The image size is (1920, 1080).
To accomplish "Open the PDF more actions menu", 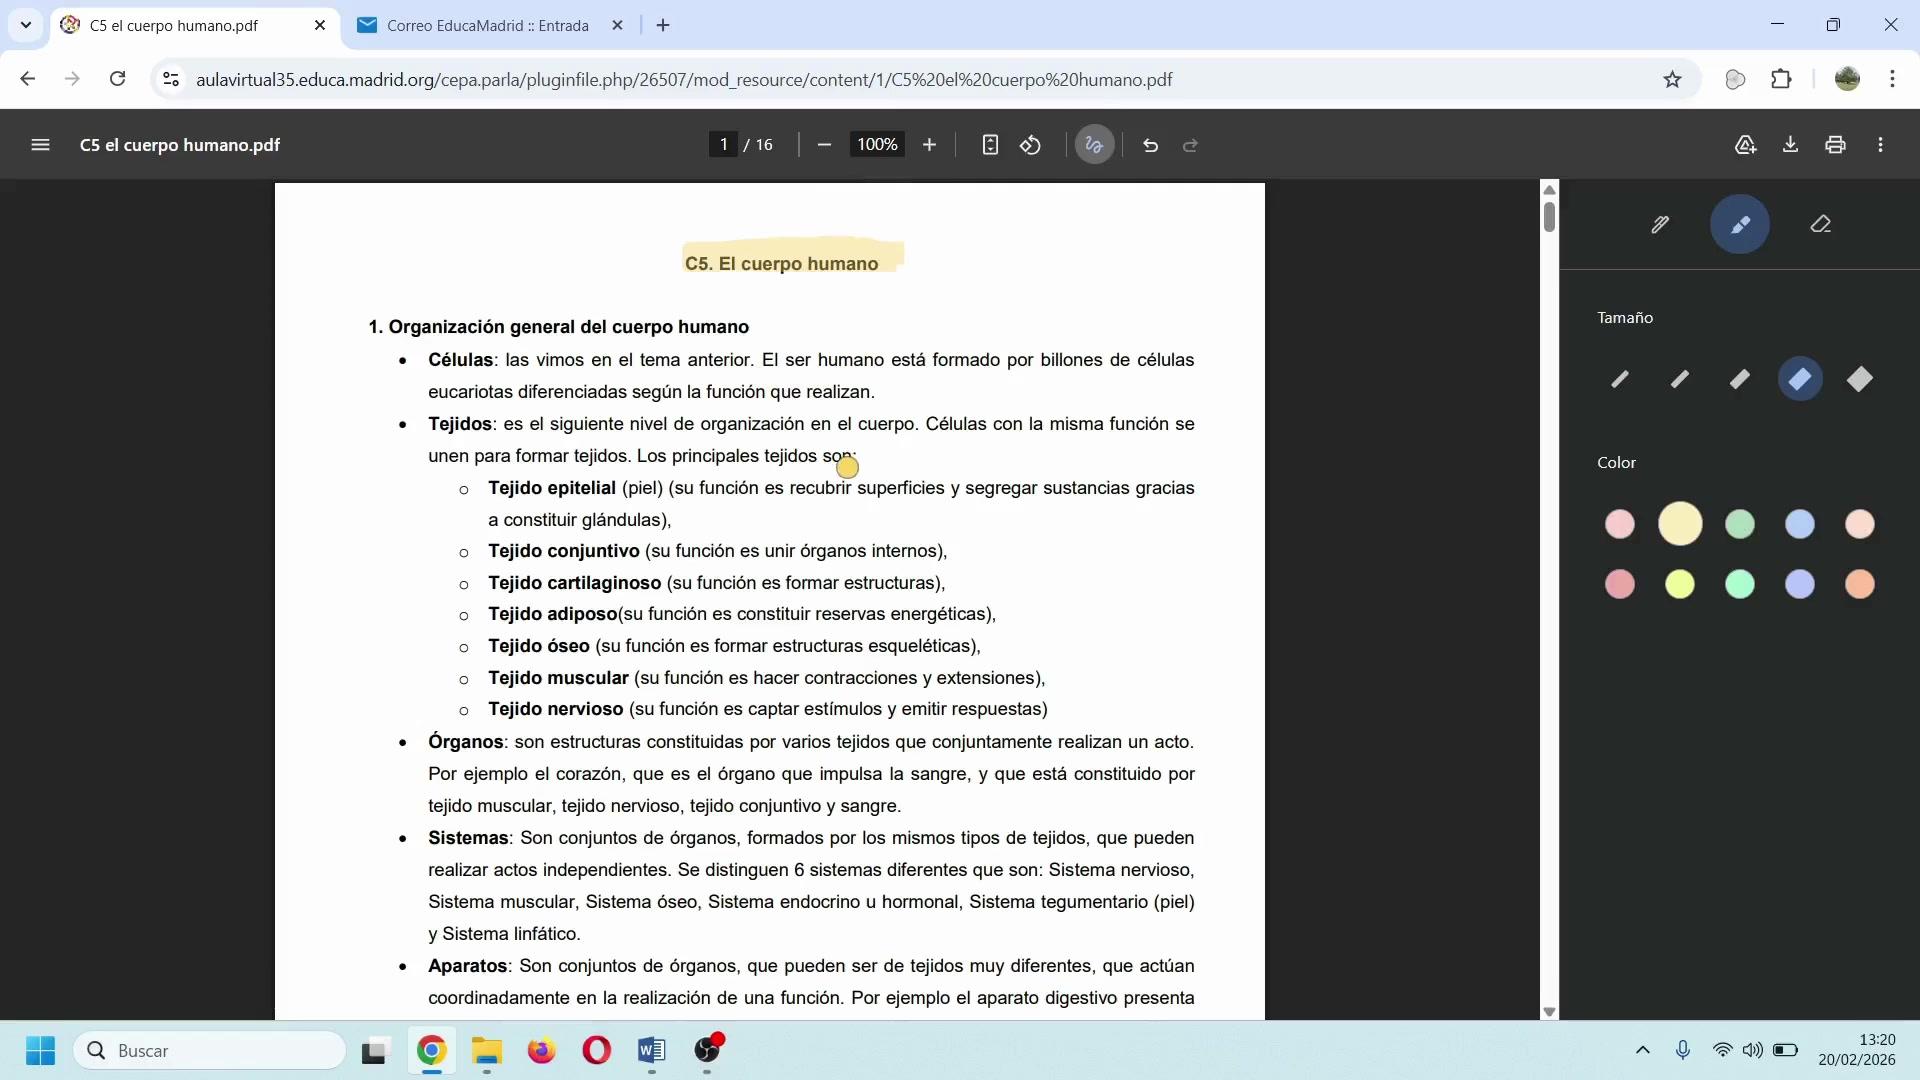I will point(1880,145).
